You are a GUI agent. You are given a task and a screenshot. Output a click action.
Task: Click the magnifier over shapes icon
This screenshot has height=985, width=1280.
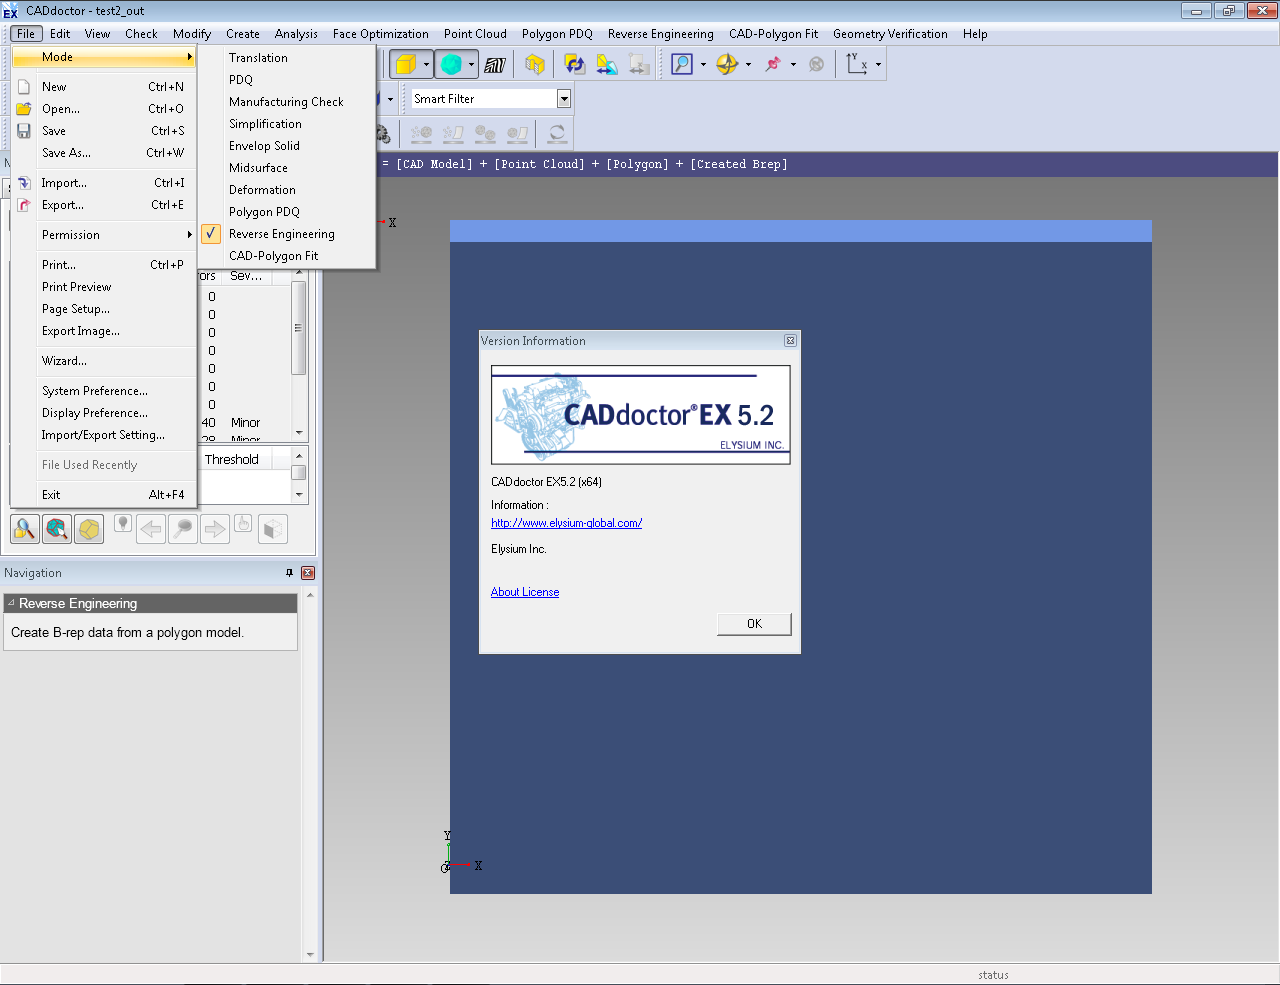25,528
